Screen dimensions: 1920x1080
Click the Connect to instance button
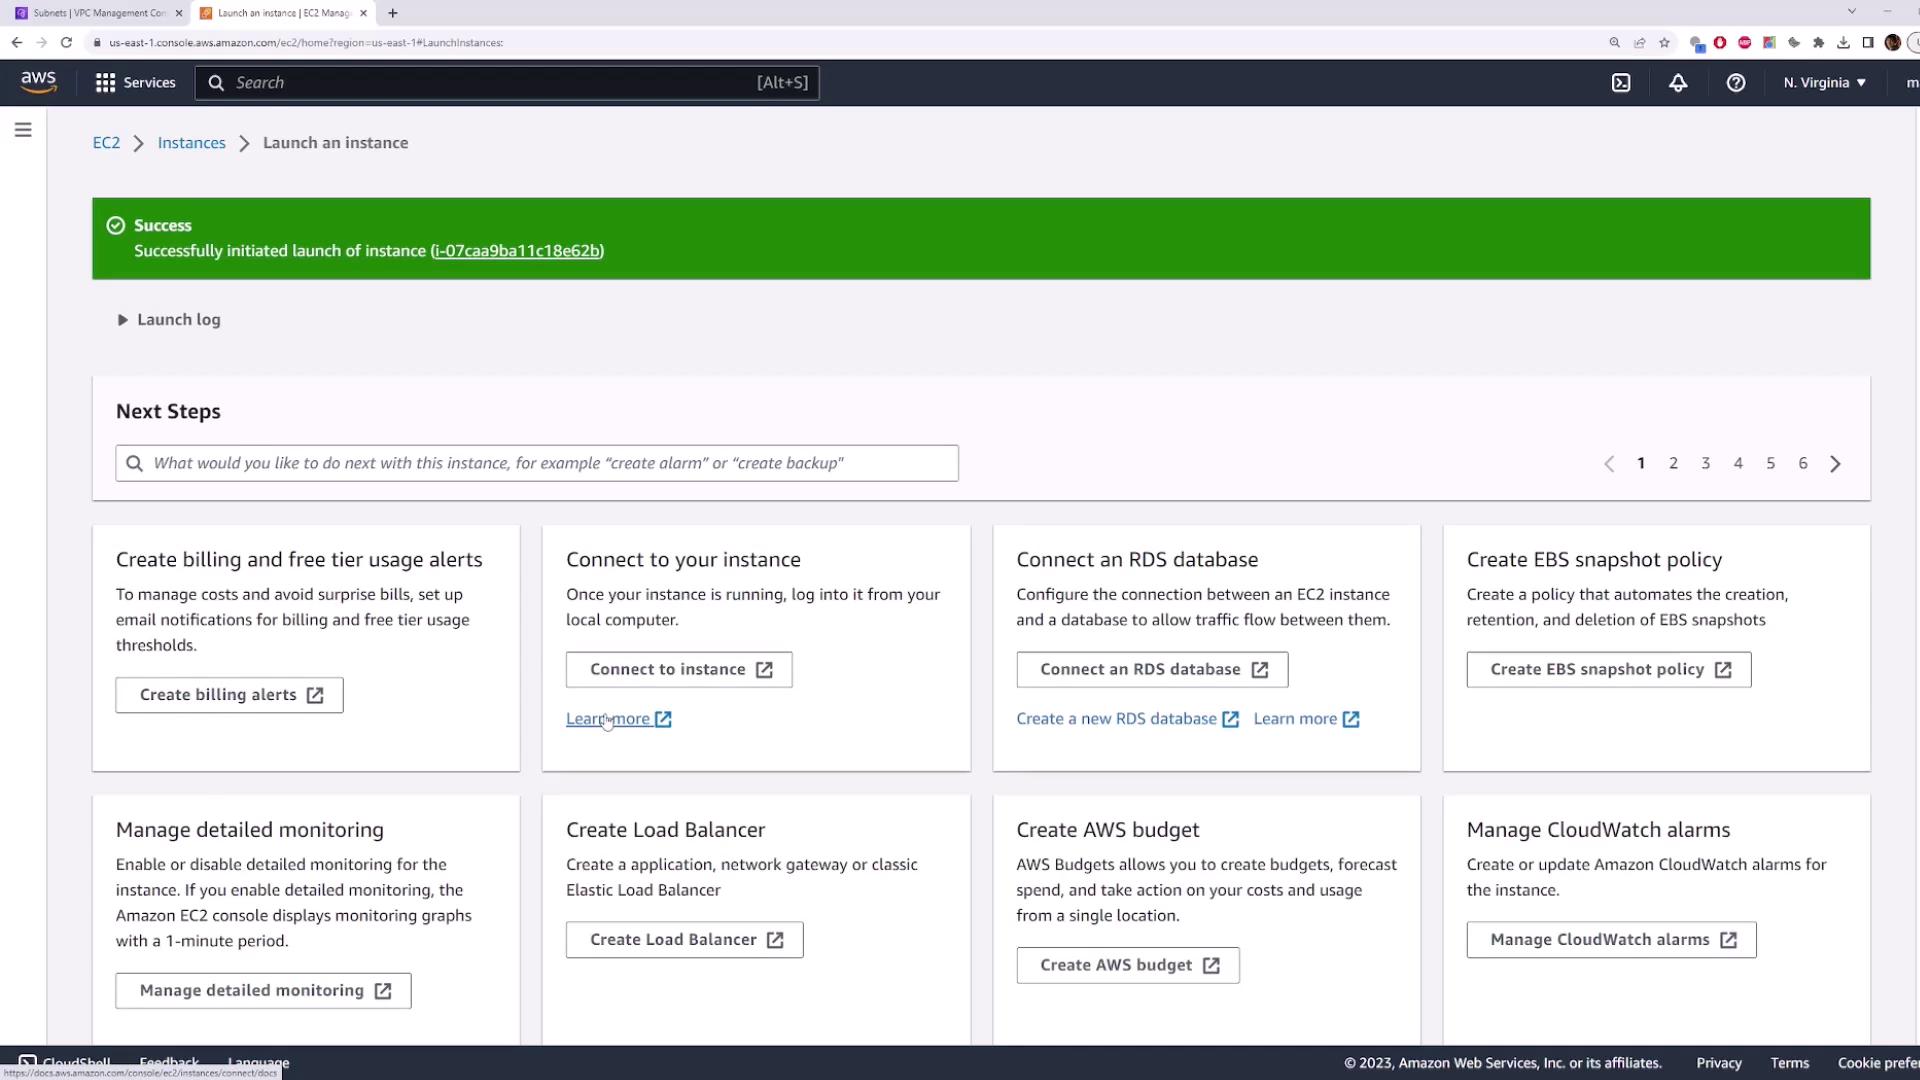[679, 670]
